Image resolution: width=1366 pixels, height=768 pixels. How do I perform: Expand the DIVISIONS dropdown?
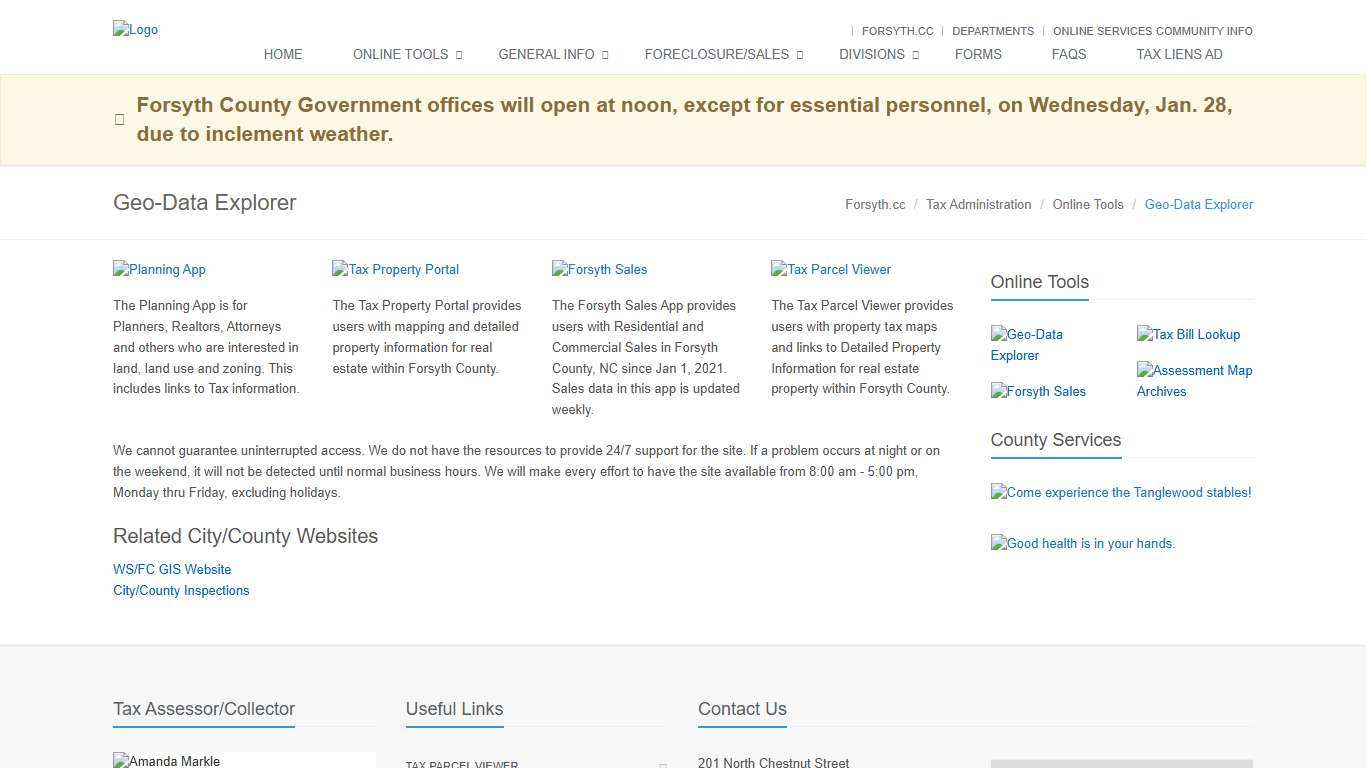[x=871, y=54]
